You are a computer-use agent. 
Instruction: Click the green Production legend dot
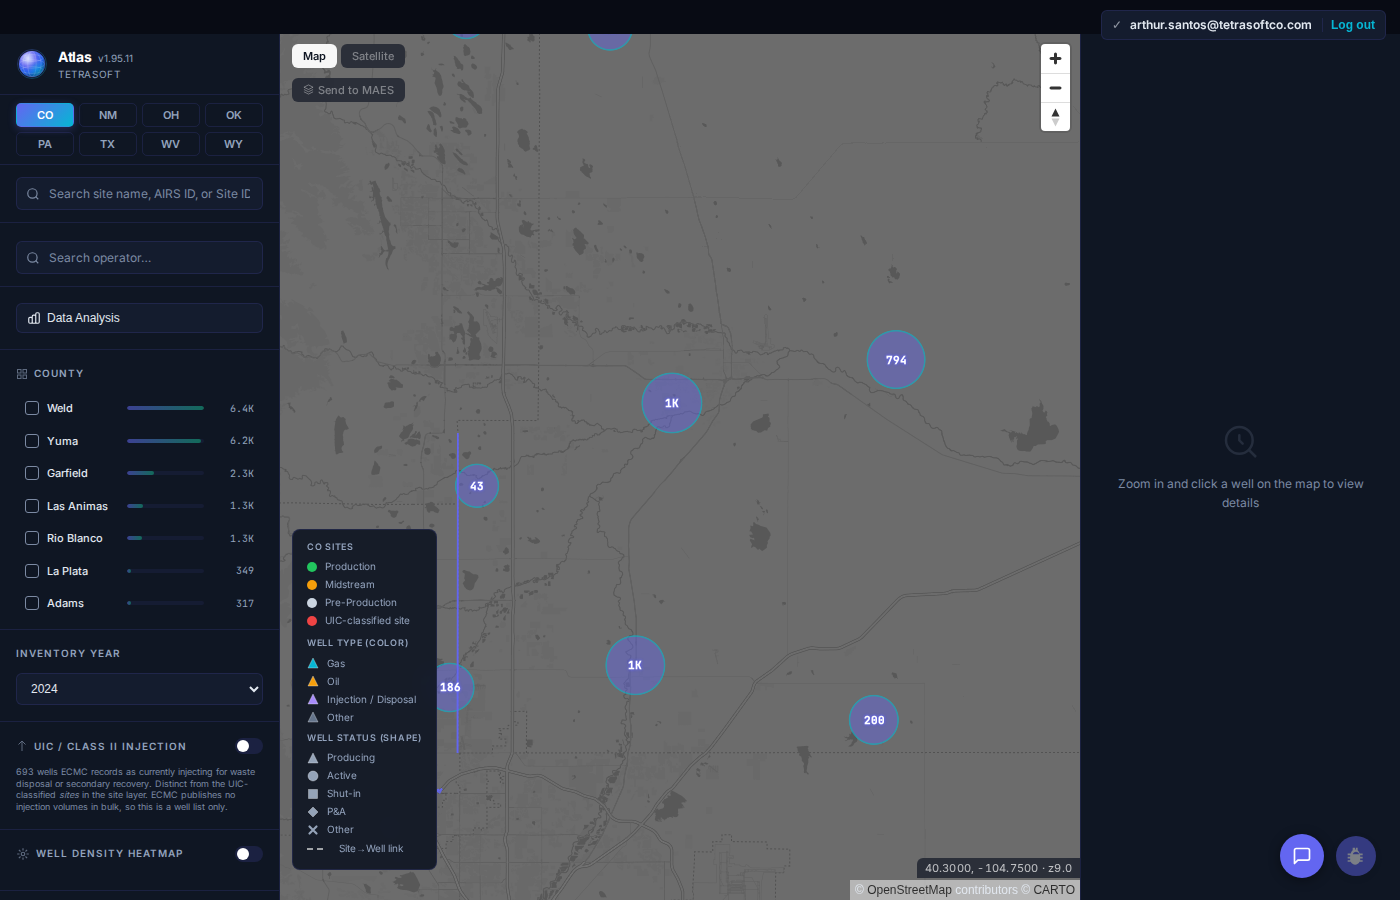pyautogui.click(x=312, y=567)
